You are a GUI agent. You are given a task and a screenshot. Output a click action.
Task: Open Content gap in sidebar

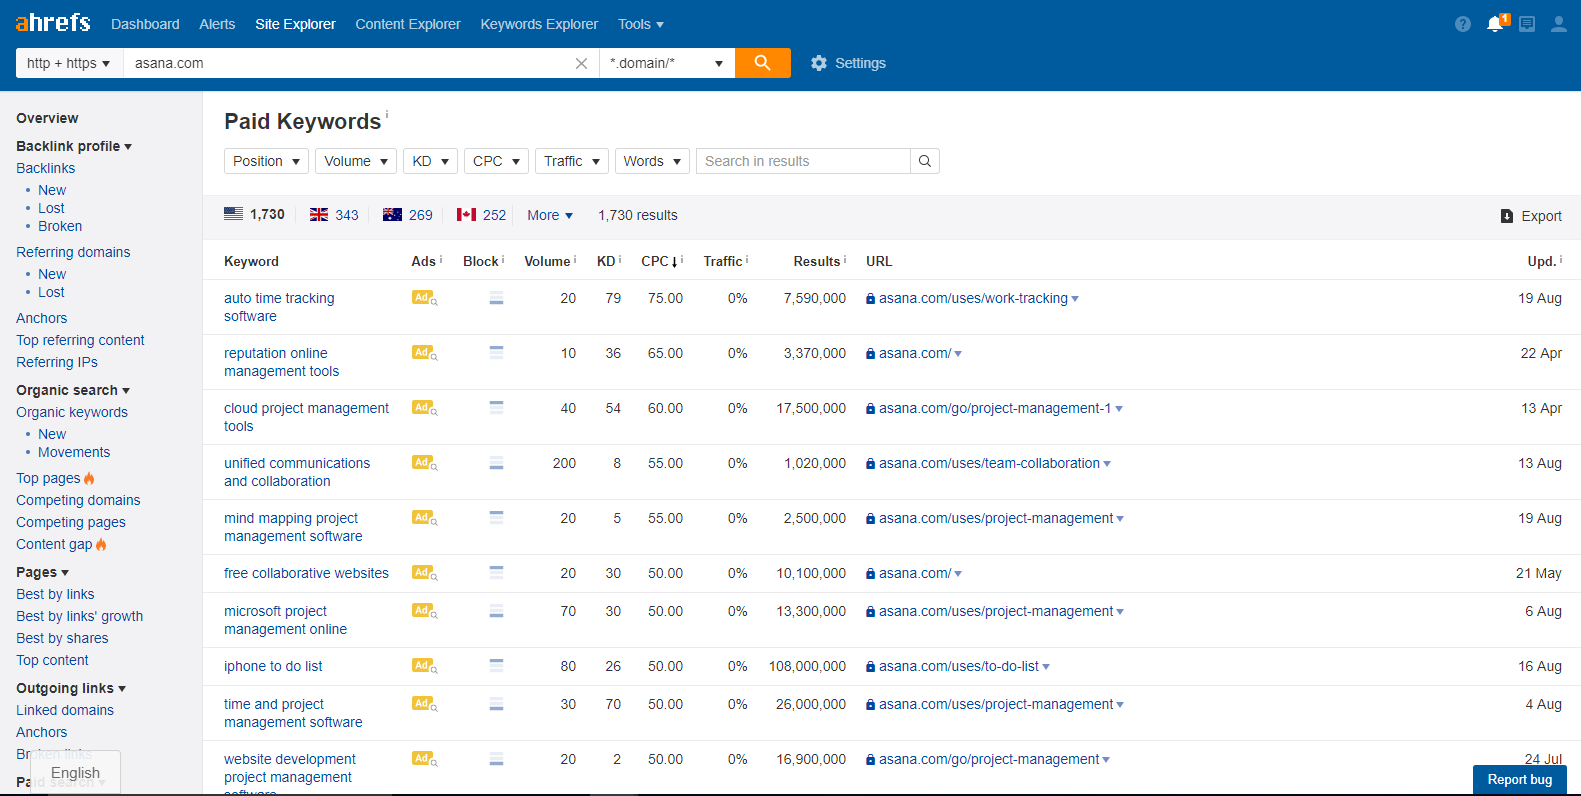click(54, 544)
